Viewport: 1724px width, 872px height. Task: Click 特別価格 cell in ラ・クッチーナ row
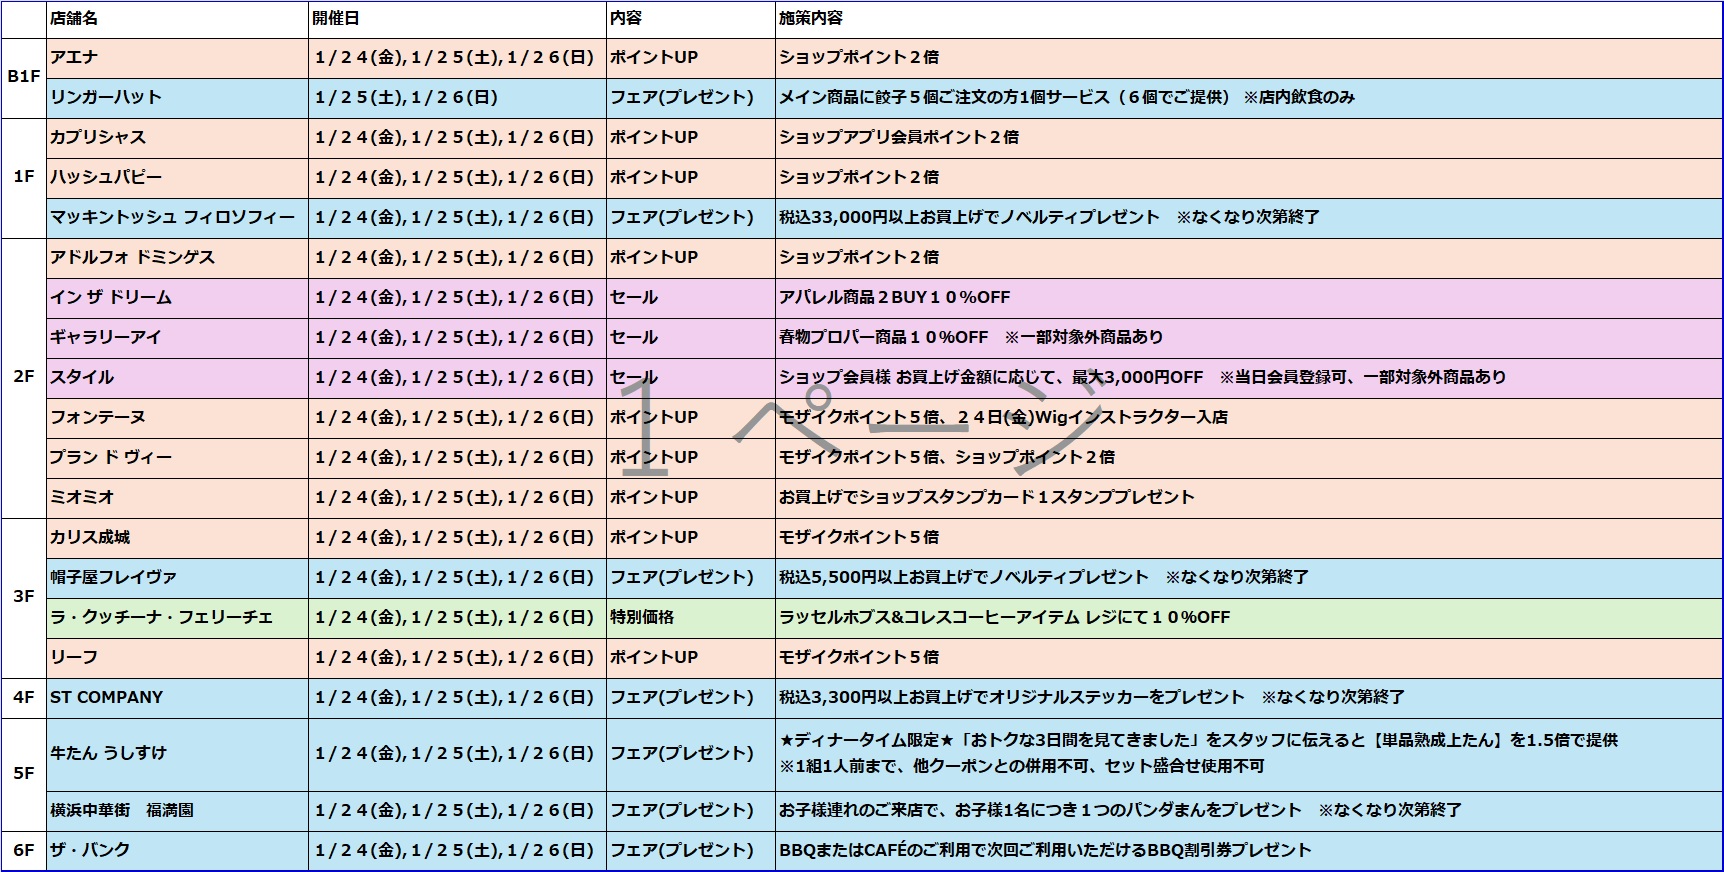[690, 618]
